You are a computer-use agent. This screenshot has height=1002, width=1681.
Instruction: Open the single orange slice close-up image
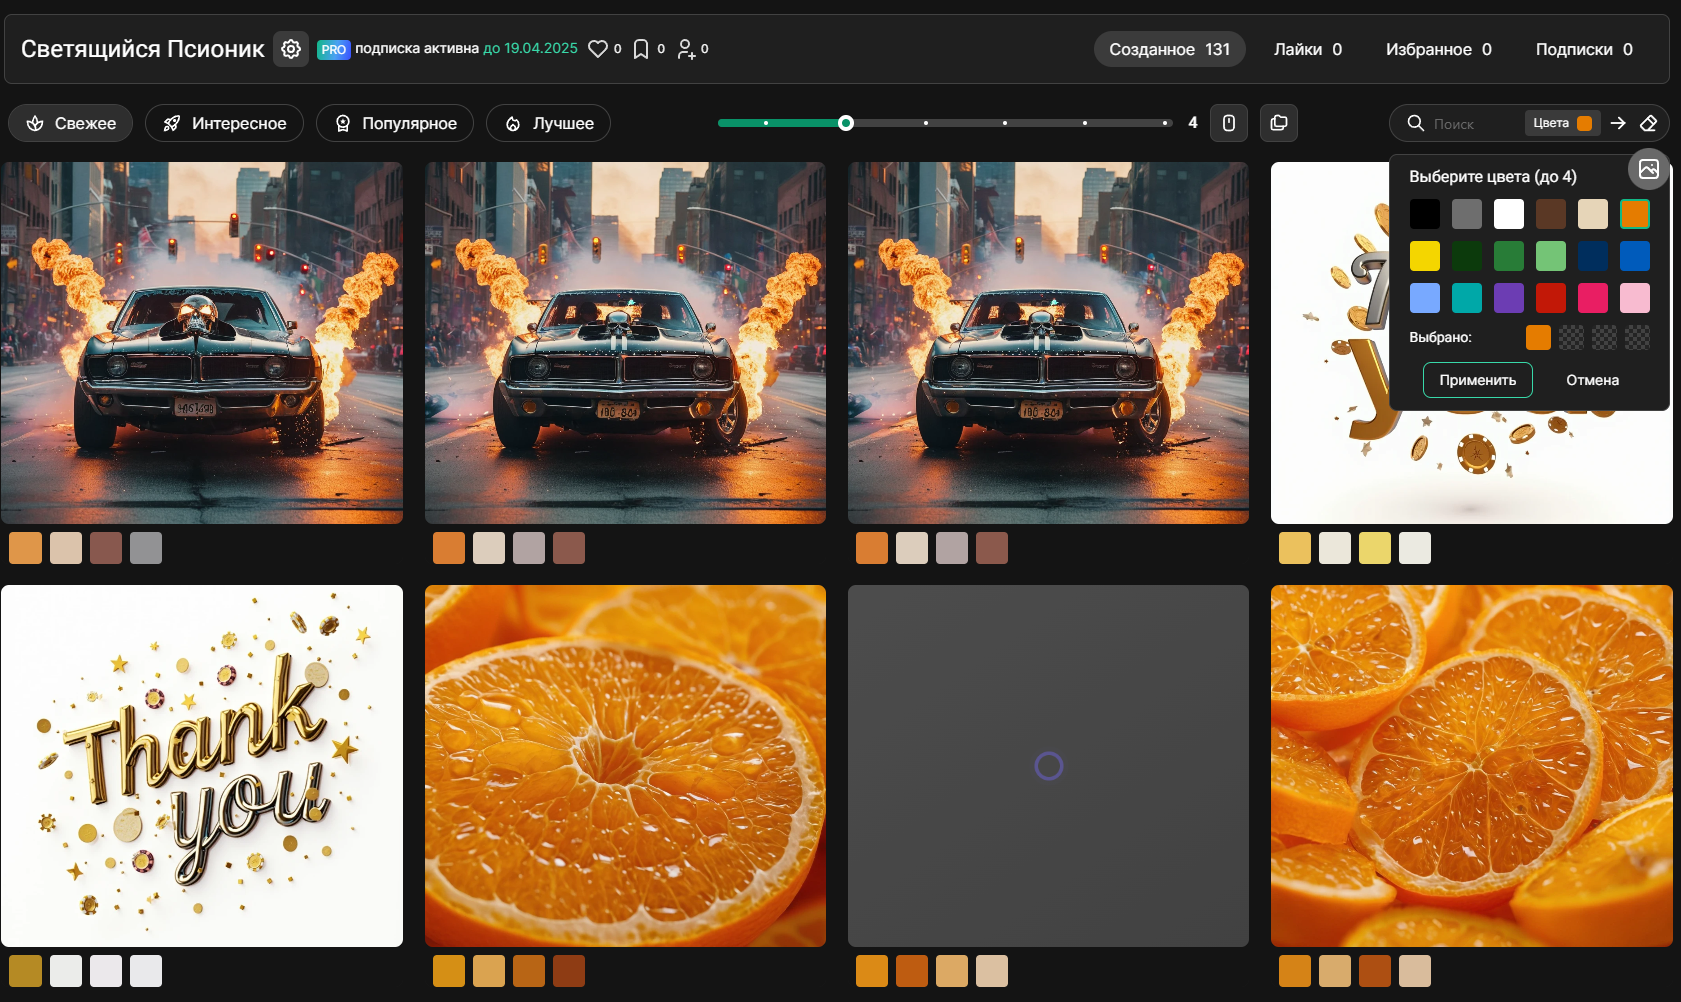coord(625,766)
